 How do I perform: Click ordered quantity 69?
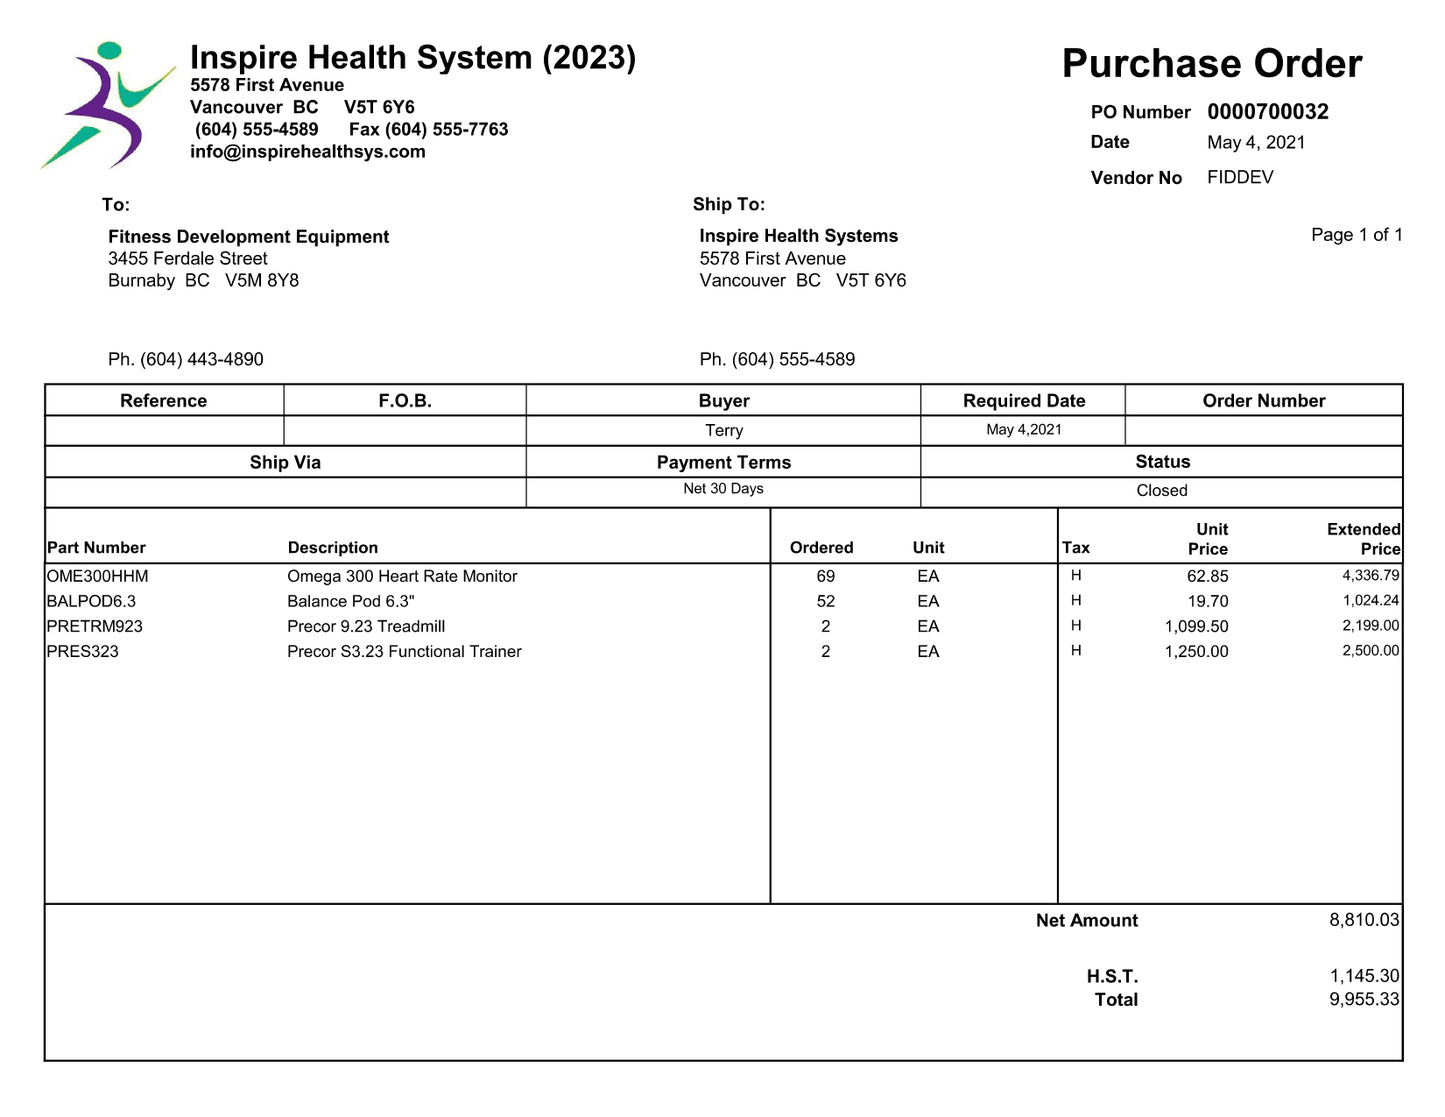tap(826, 577)
